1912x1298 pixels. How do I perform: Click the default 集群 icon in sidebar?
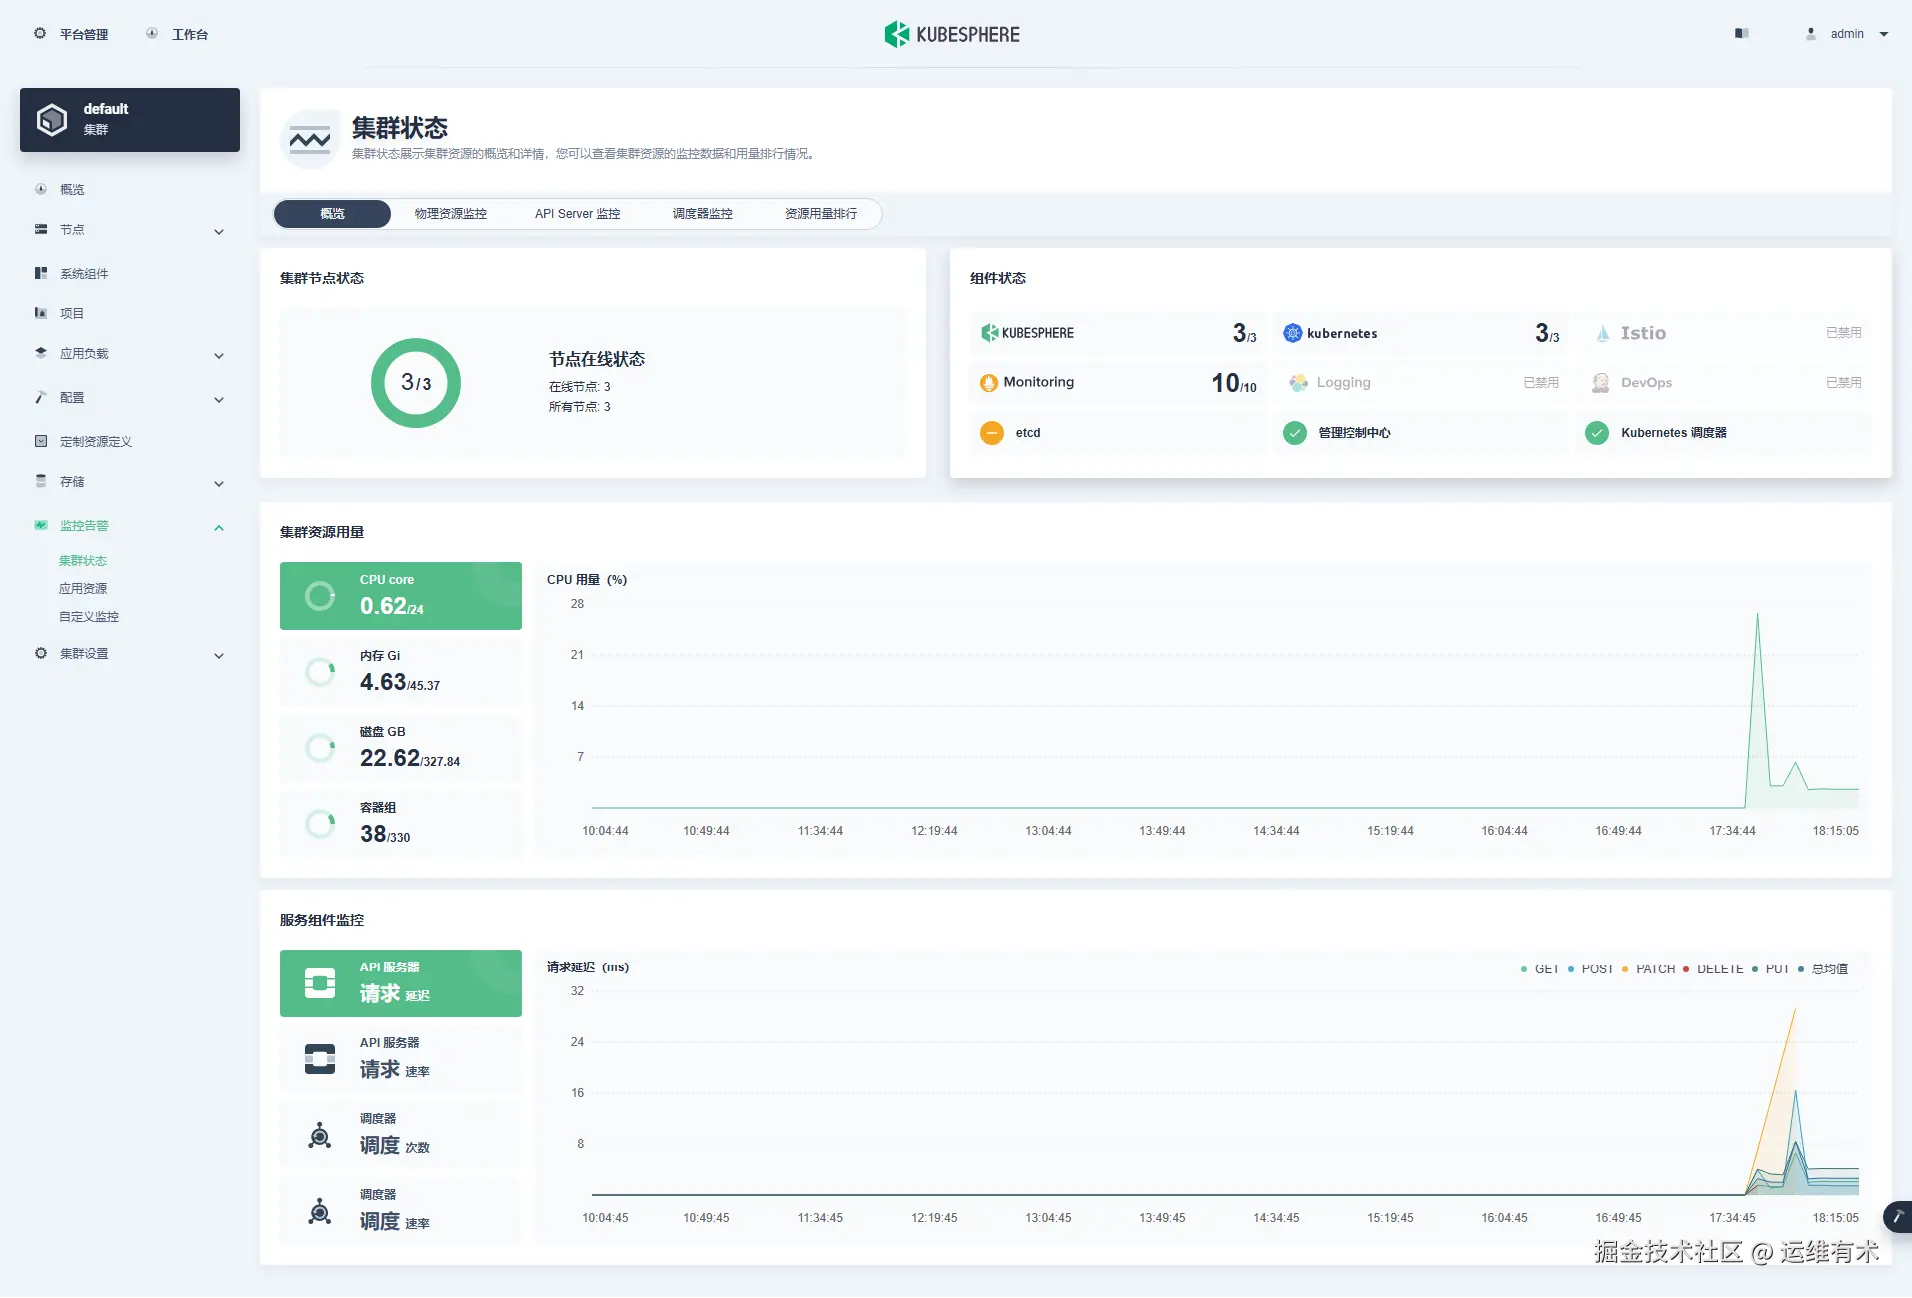point(51,119)
